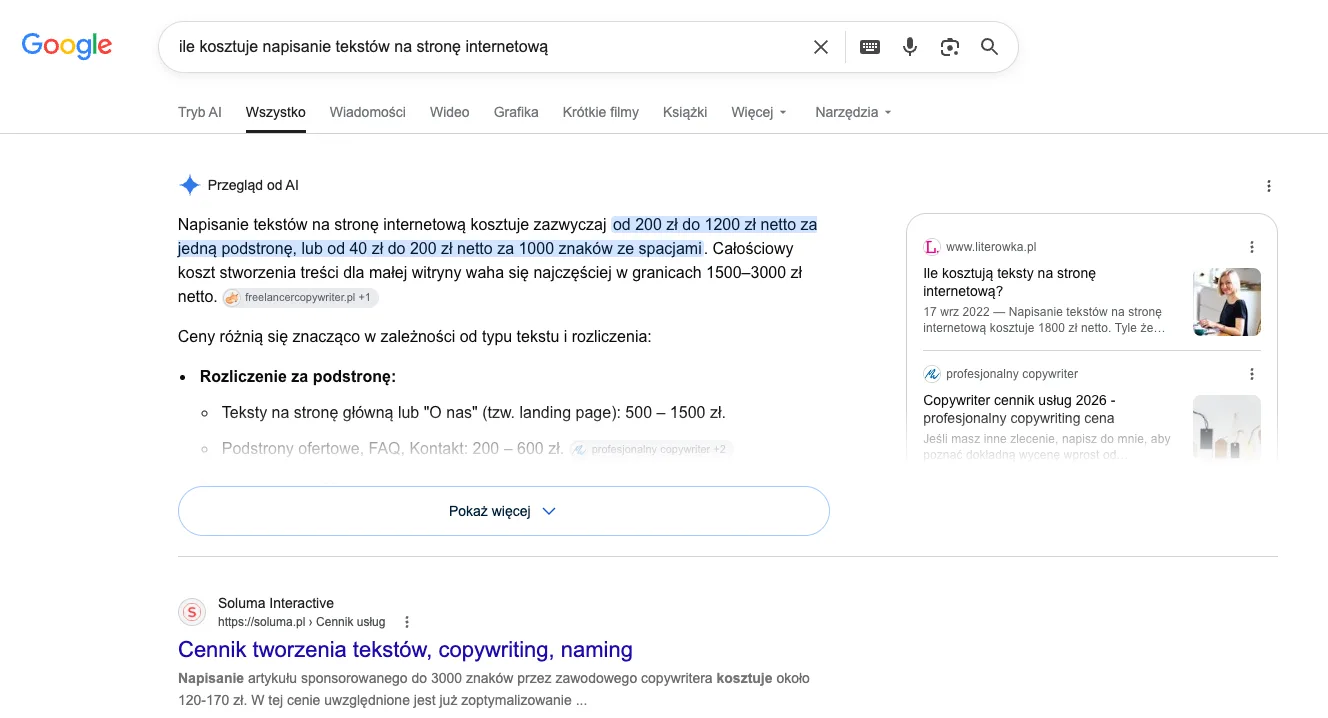Expand the Narzędzia dropdown
The width and height of the screenshot is (1328, 718).
click(x=853, y=112)
